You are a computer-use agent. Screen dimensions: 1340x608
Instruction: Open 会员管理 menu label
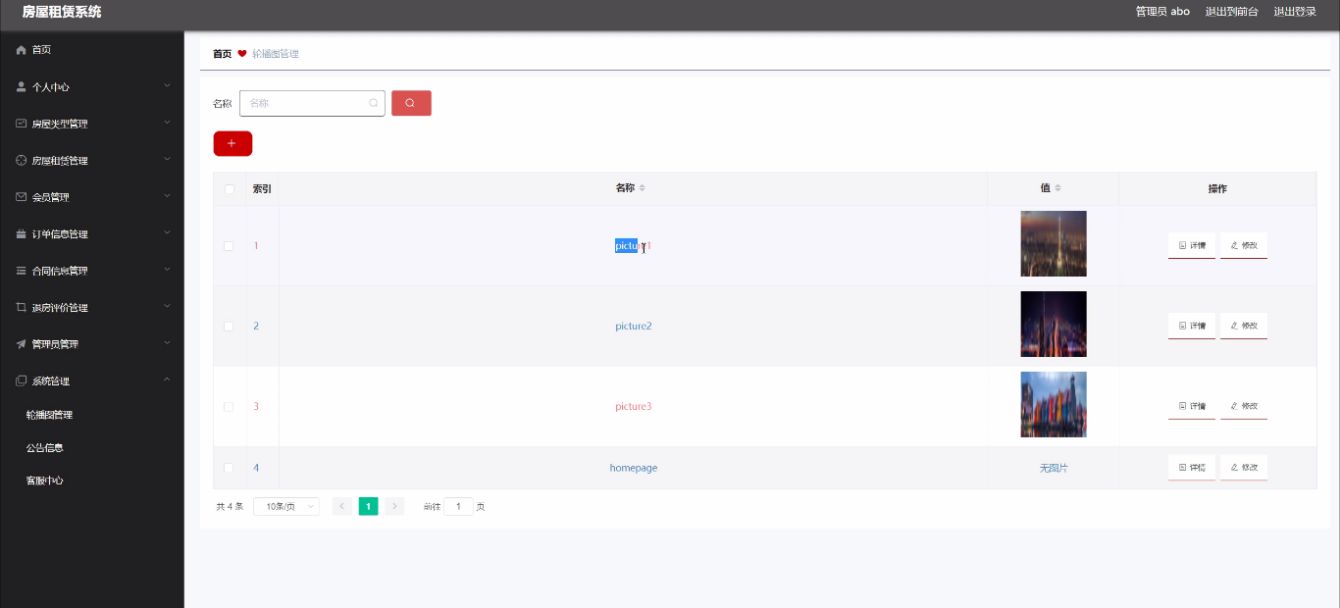51,197
